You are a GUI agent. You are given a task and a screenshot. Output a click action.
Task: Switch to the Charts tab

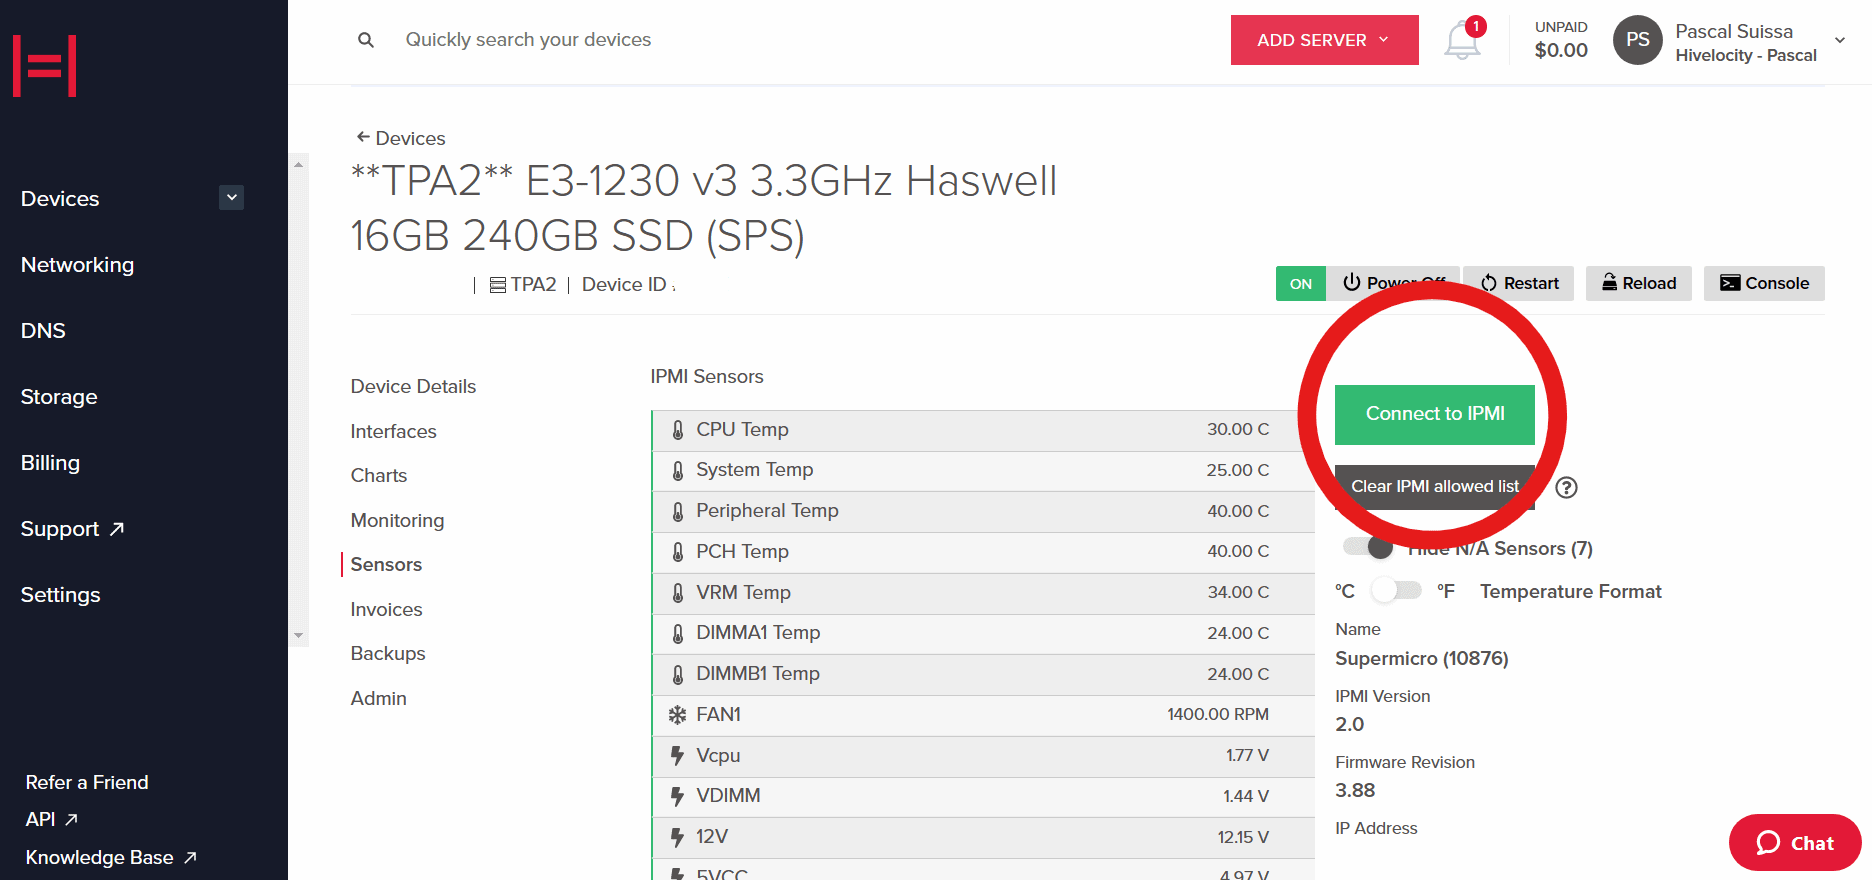(378, 476)
